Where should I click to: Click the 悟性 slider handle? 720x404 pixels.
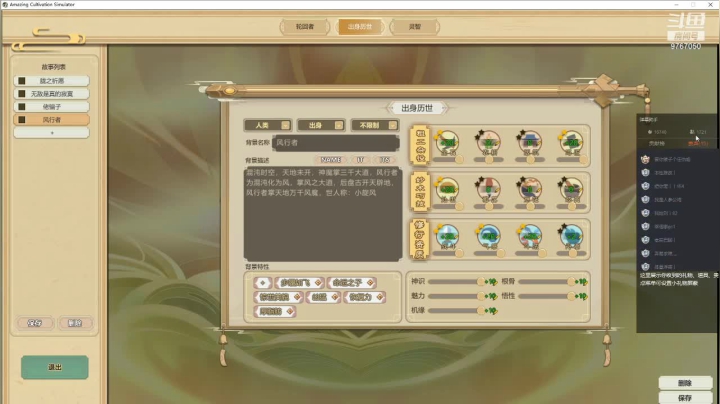pos(571,296)
